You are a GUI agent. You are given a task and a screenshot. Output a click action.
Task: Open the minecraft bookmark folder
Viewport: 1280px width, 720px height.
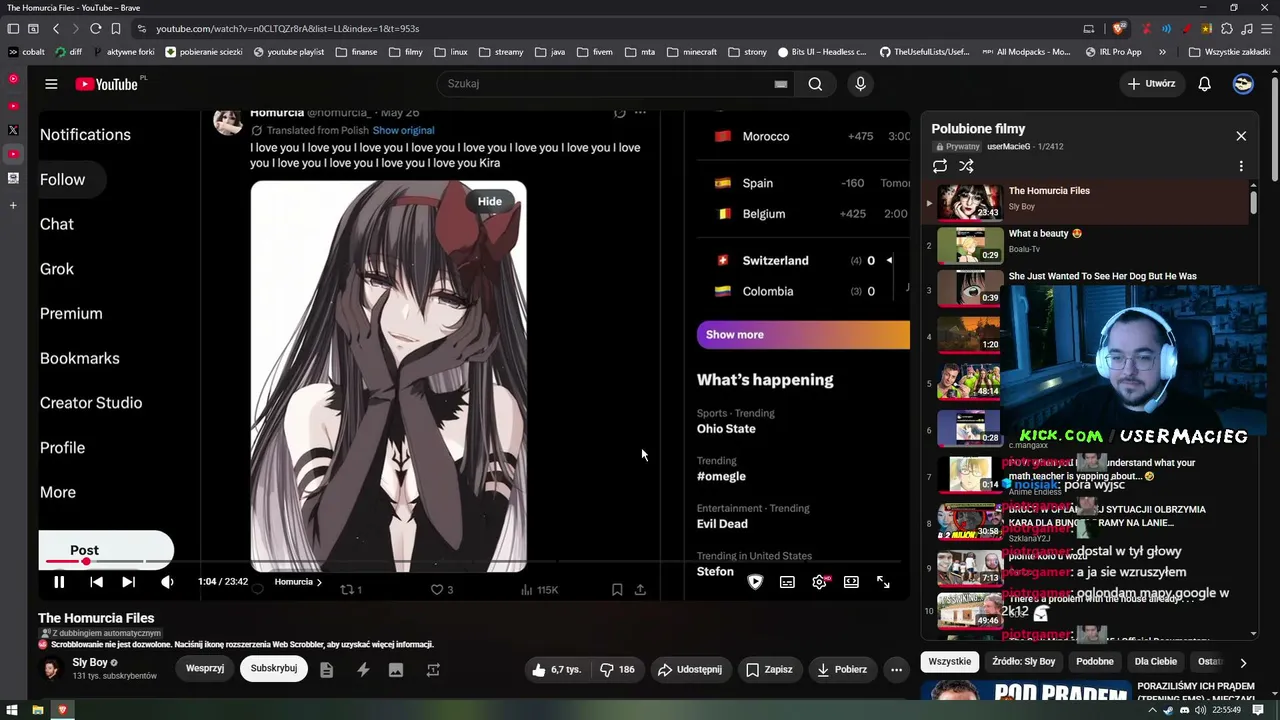pos(693,52)
